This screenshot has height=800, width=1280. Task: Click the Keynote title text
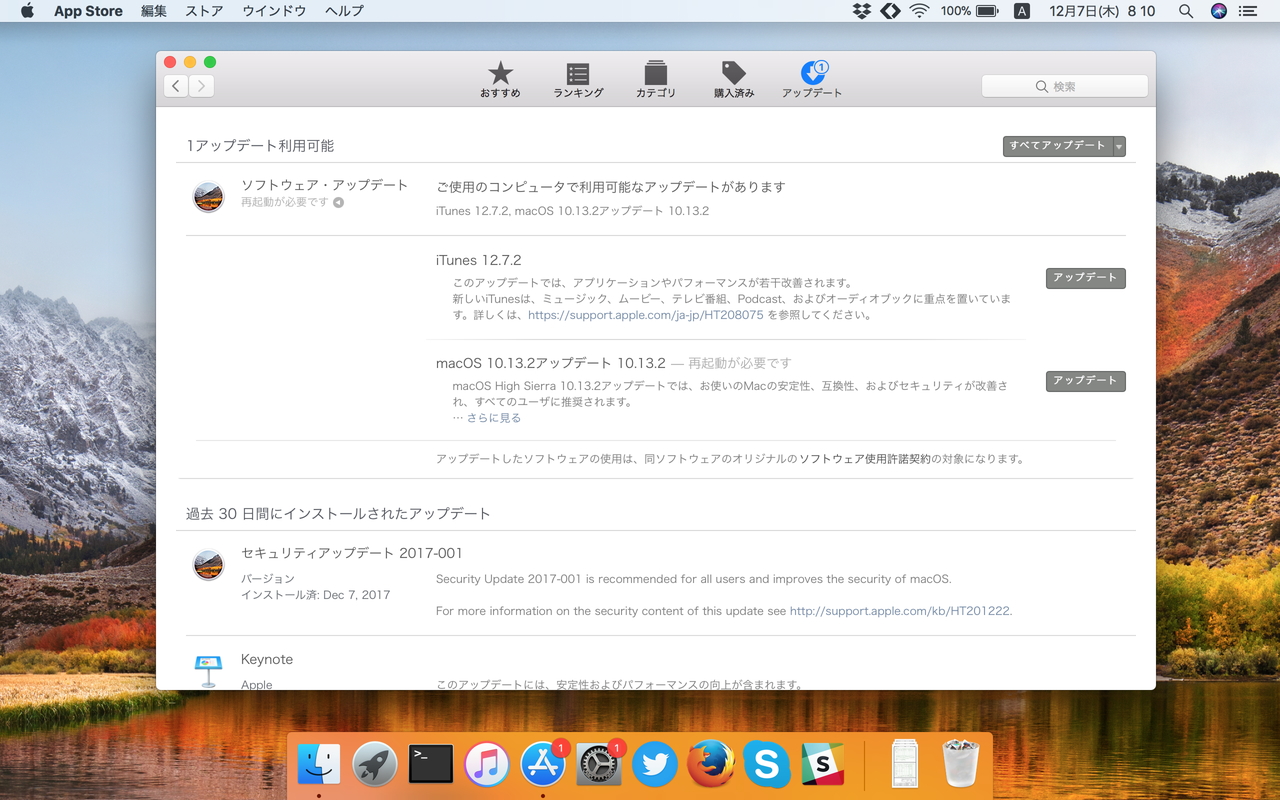[x=267, y=660]
